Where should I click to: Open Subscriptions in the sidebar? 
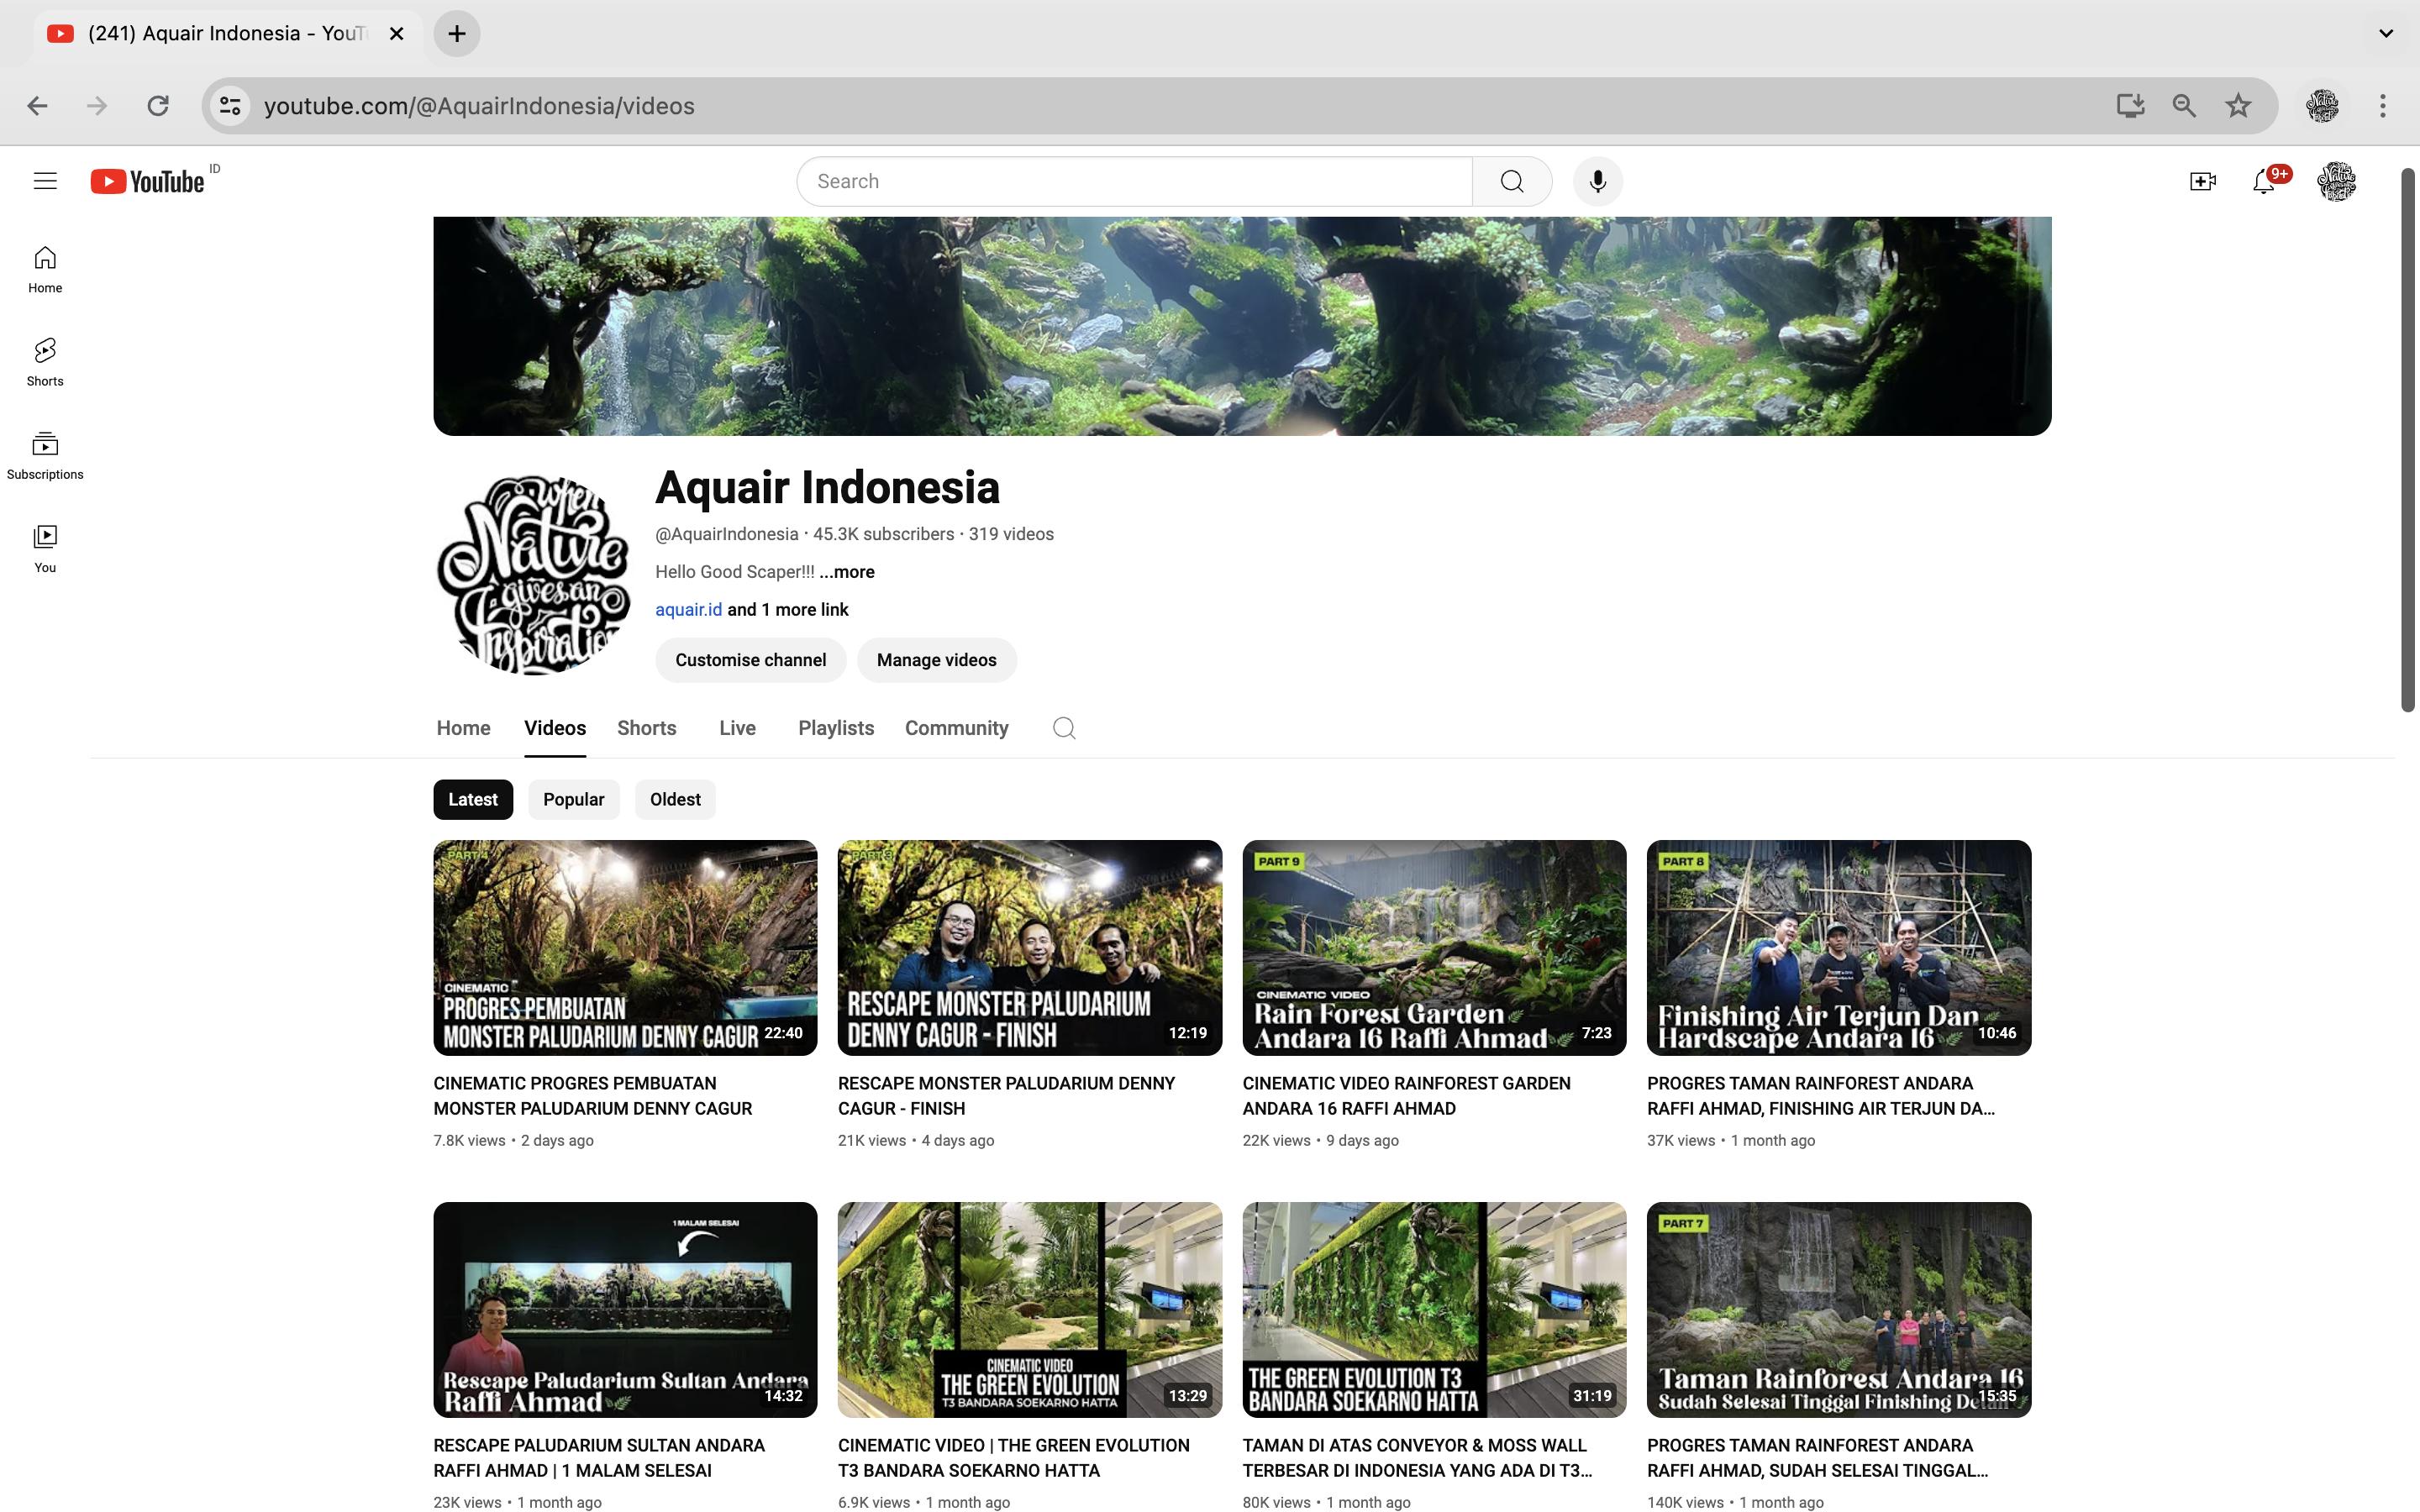[x=45, y=455]
